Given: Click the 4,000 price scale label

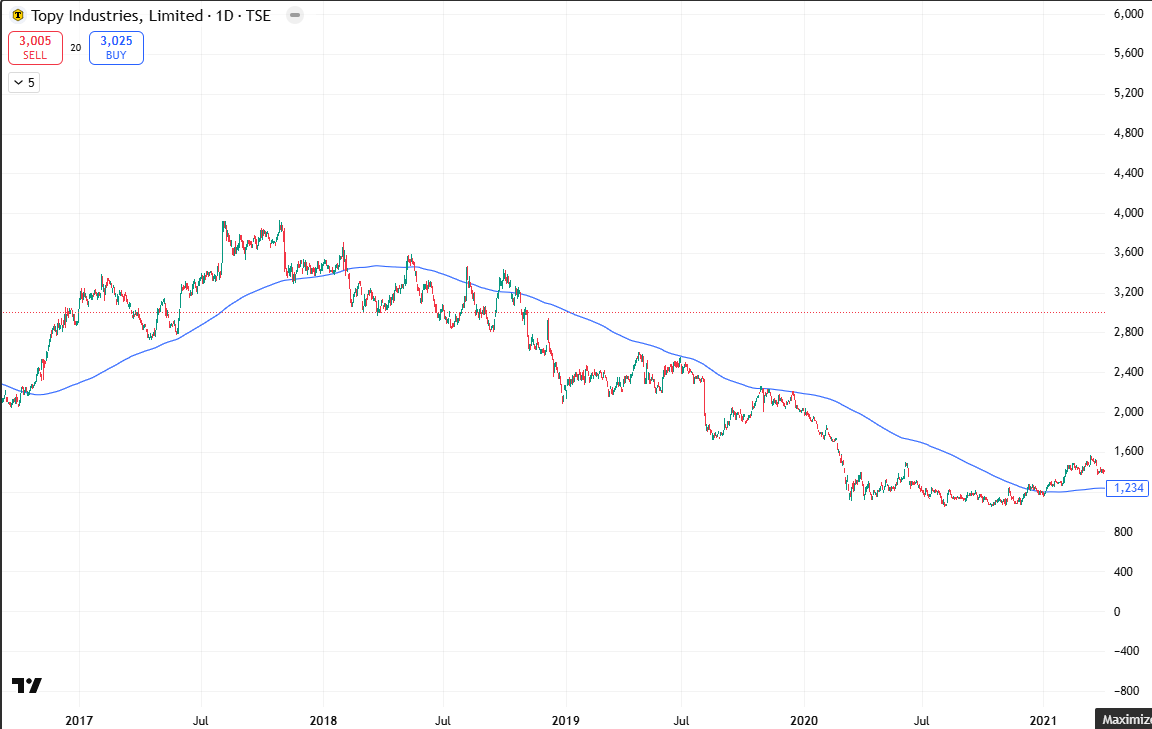Looking at the screenshot, I should [x=1128, y=213].
